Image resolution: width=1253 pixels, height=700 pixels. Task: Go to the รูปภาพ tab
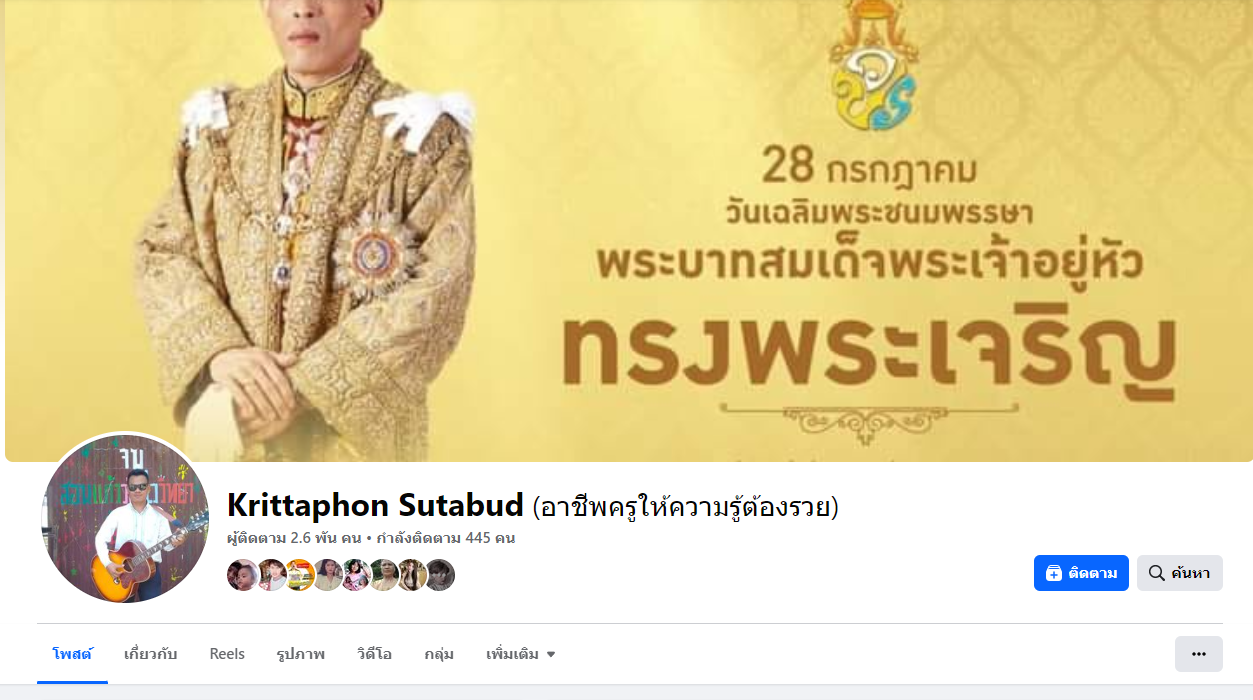click(301, 654)
